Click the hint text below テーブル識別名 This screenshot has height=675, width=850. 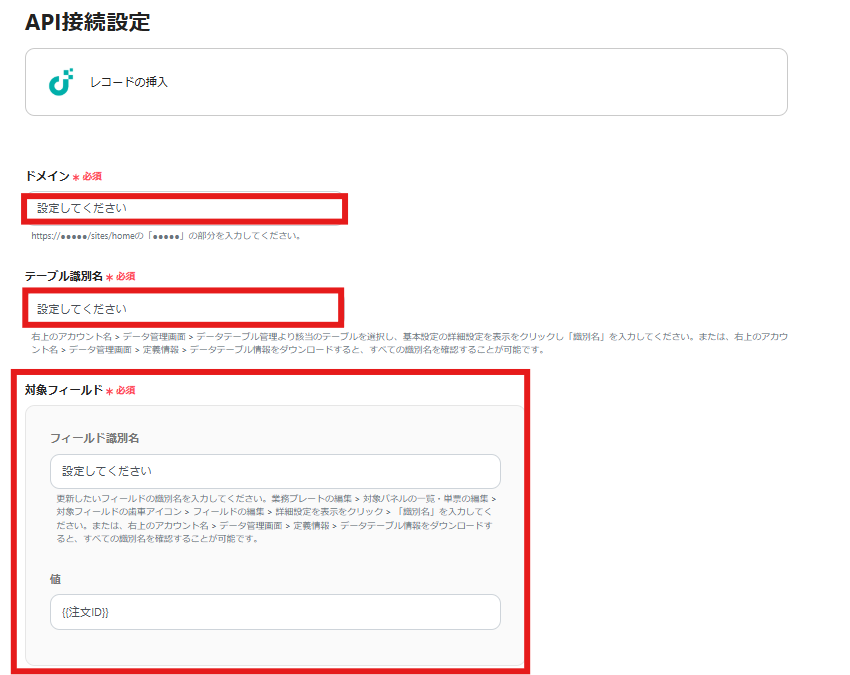409,343
